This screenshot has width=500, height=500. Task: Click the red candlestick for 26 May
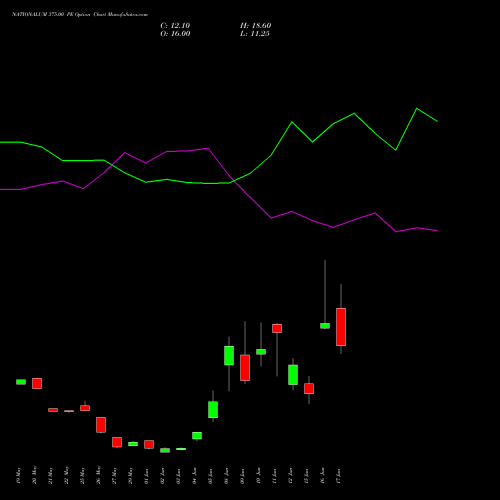(x=101, y=425)
